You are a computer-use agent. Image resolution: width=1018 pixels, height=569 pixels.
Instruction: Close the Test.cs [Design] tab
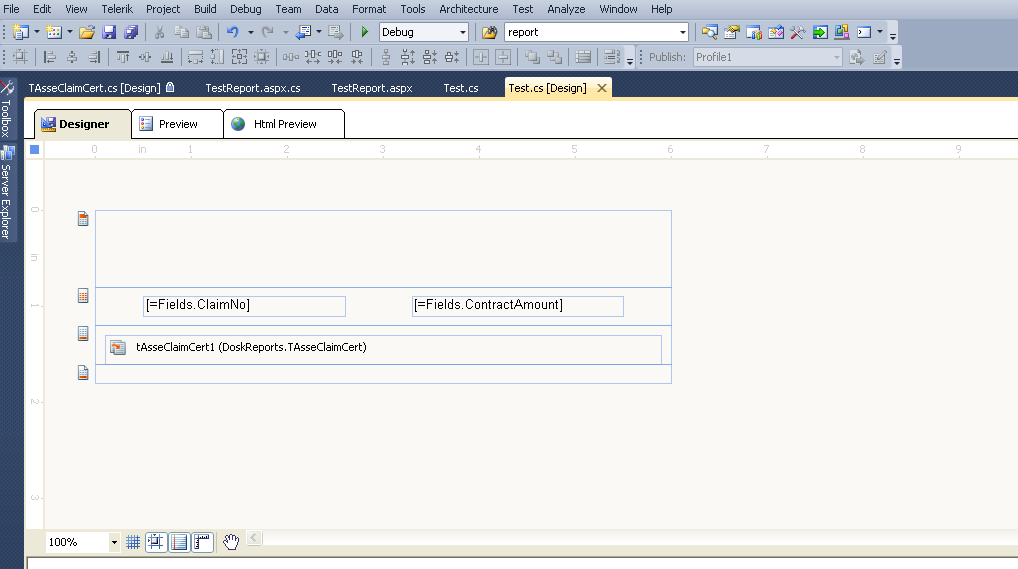[602, 88]
